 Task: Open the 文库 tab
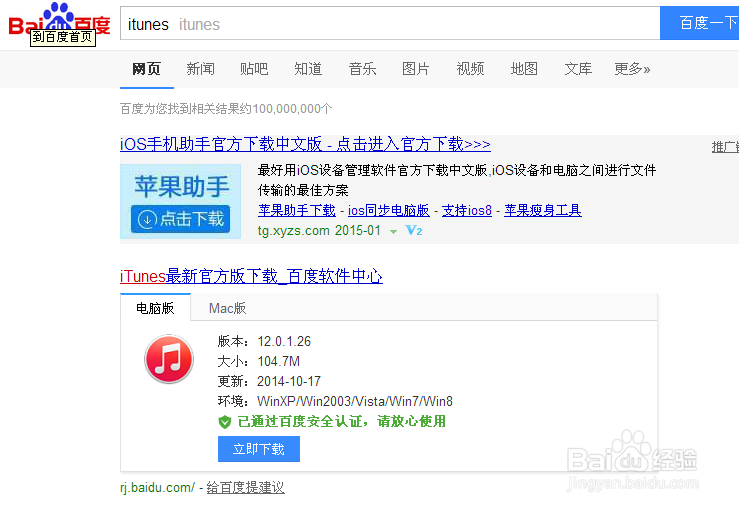coord(578,69)
